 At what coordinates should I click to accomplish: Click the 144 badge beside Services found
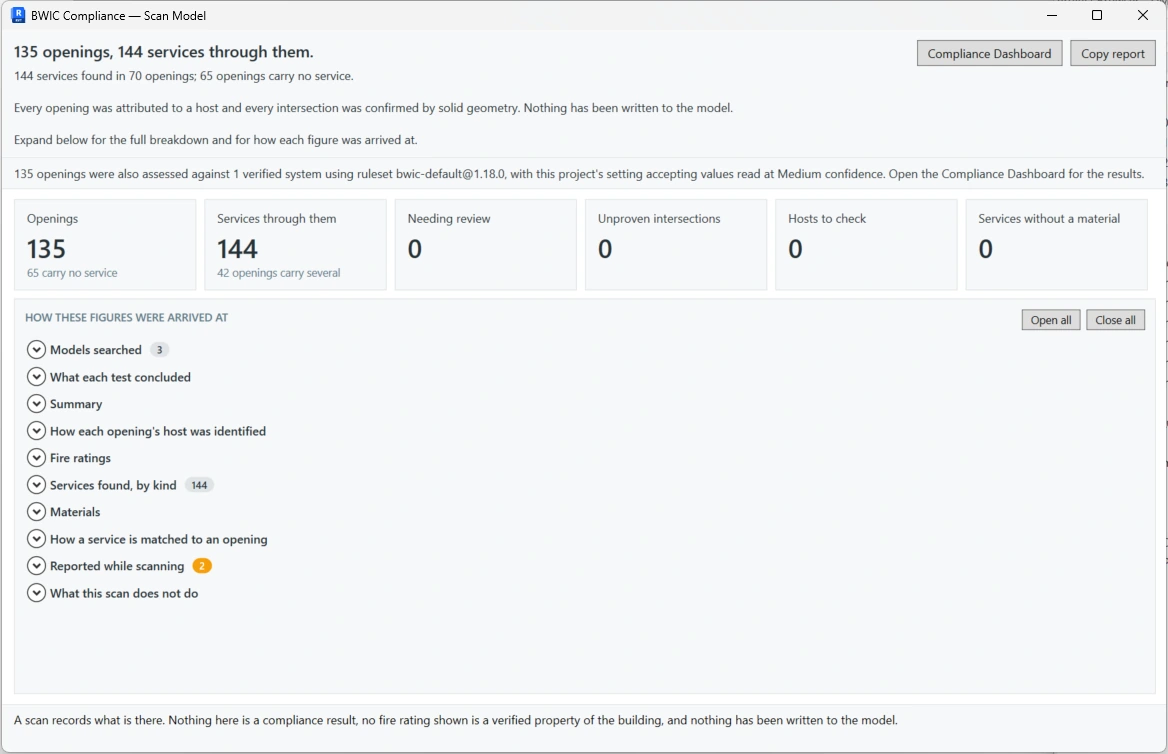click(199, 485)
